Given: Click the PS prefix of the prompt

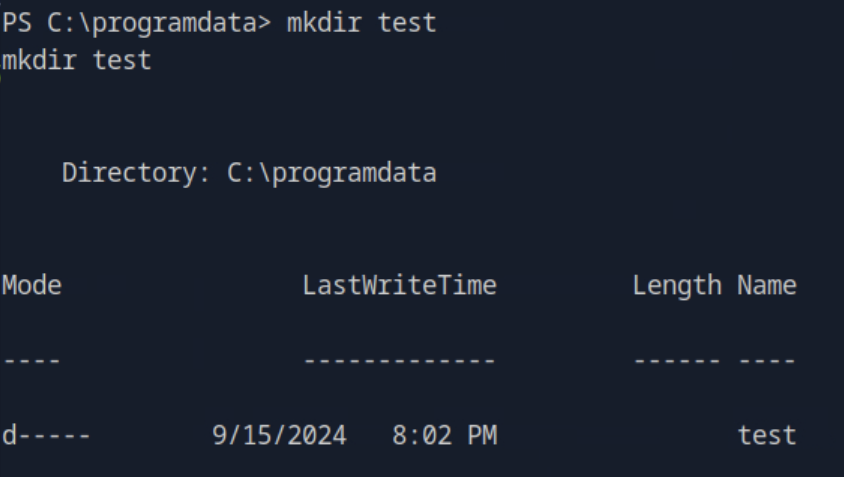Looking at the screenshot, I should pyautogui.click(x=17, y=23).
